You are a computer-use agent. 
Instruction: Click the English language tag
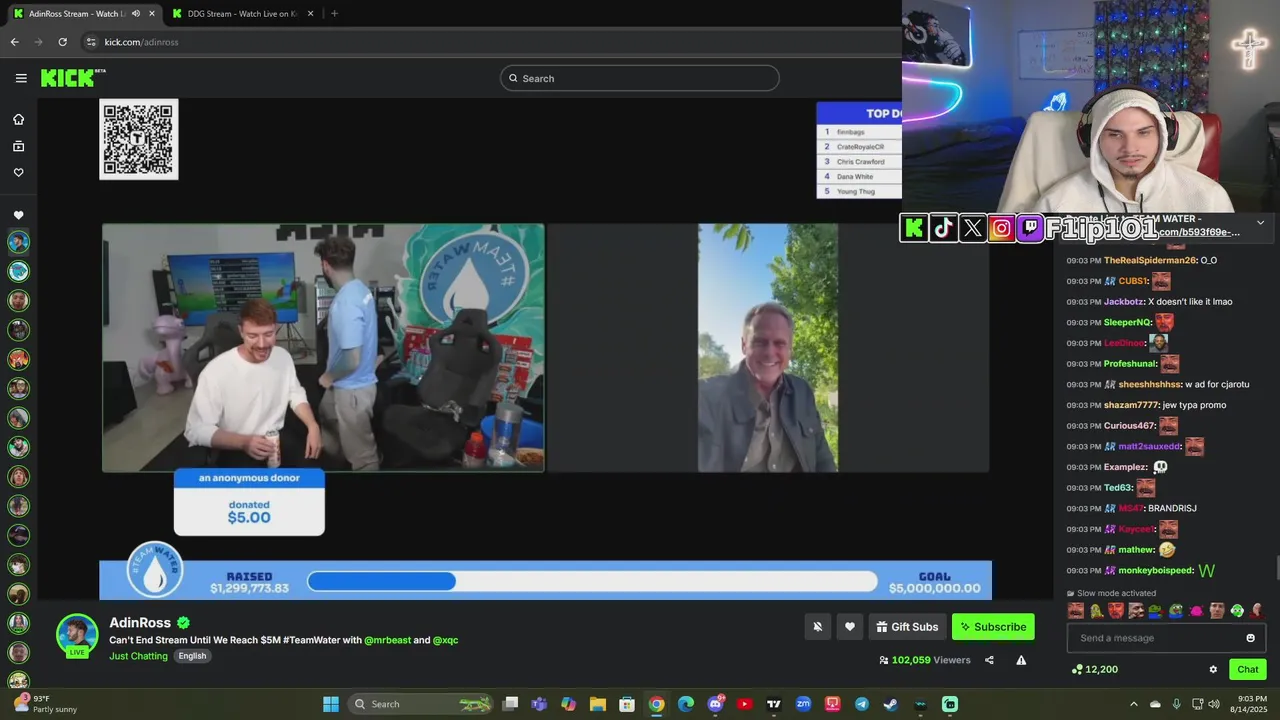pos(192,656)
